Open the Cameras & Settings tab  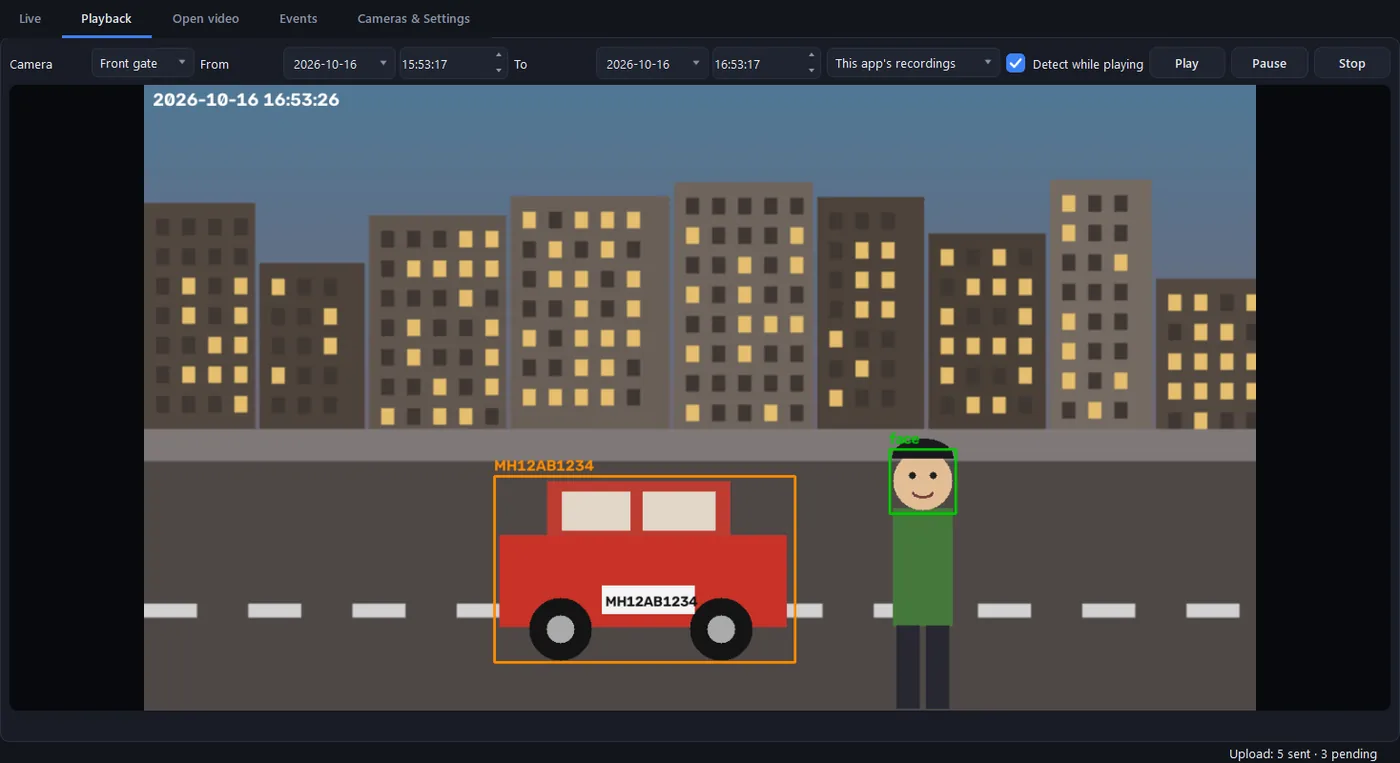pos(414,19)
